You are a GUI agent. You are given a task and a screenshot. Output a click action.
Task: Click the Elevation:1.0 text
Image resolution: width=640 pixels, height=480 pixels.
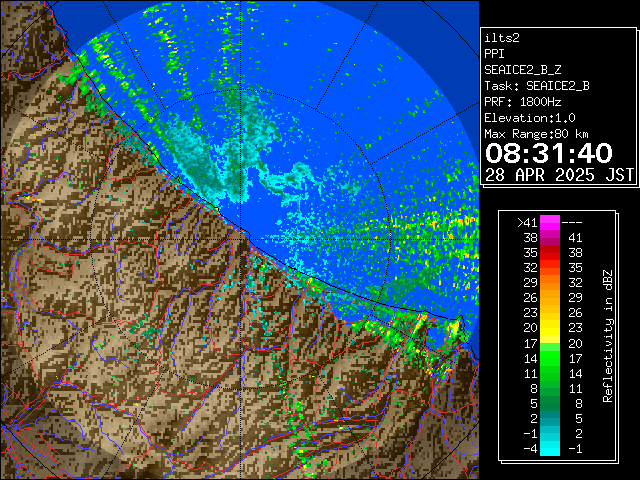[x=530, y=118]
